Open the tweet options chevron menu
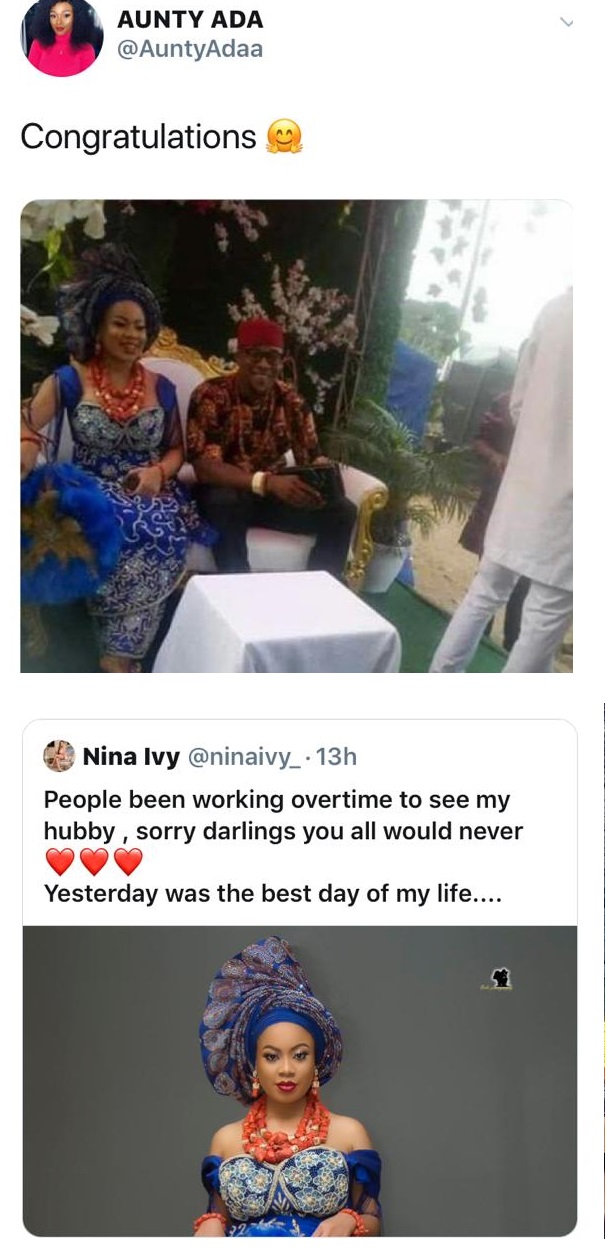This screenshot has width=608, height=1248. tap(567, 22)
